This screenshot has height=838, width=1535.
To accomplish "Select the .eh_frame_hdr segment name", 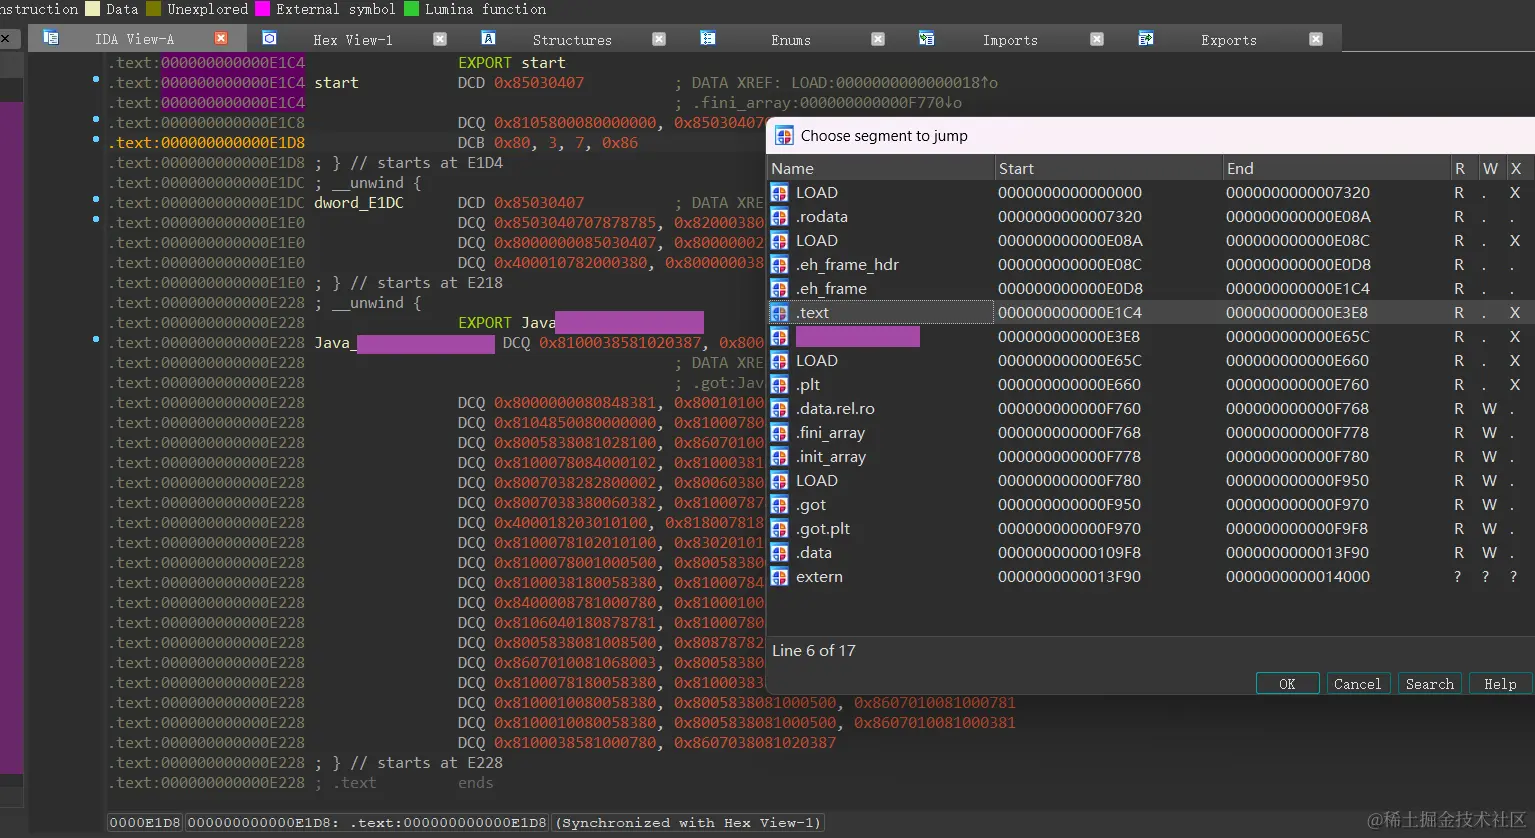I will 847,265.
